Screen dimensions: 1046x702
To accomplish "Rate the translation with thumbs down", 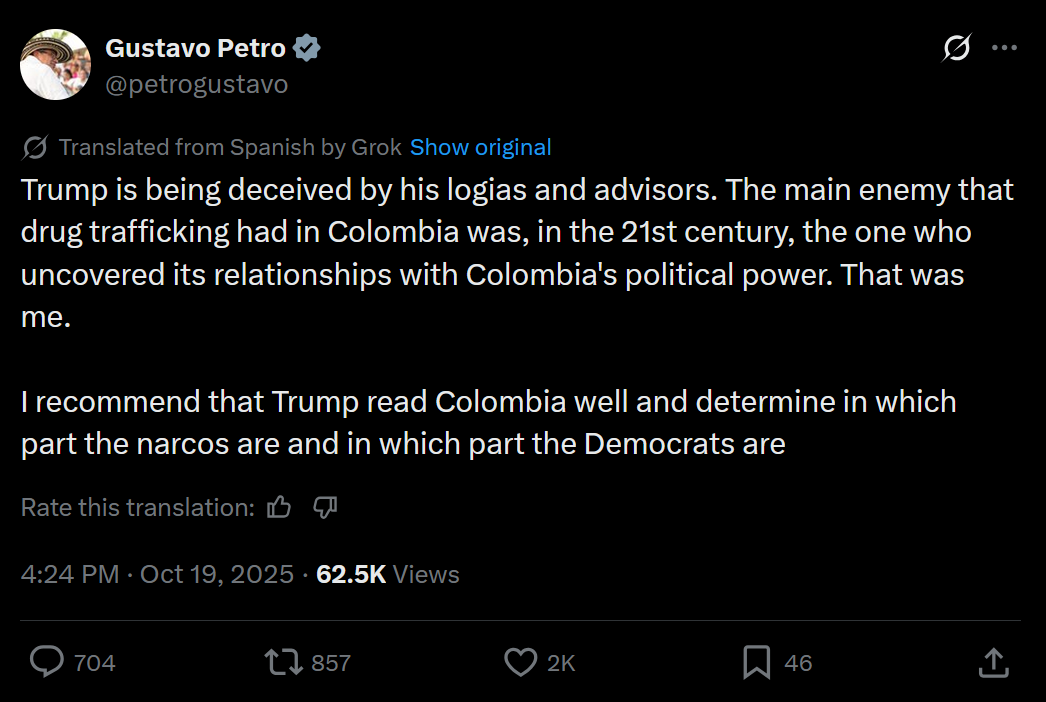I will (325, 507).
